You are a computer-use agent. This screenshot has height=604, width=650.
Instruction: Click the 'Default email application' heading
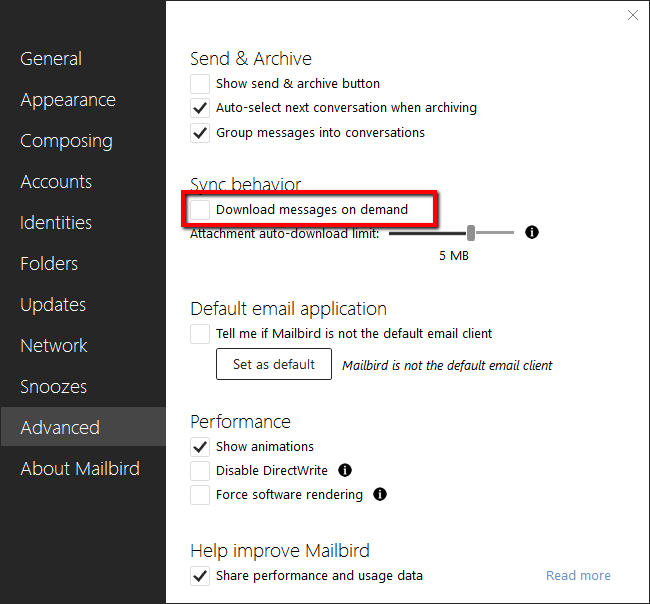click(x=289, y=309)
